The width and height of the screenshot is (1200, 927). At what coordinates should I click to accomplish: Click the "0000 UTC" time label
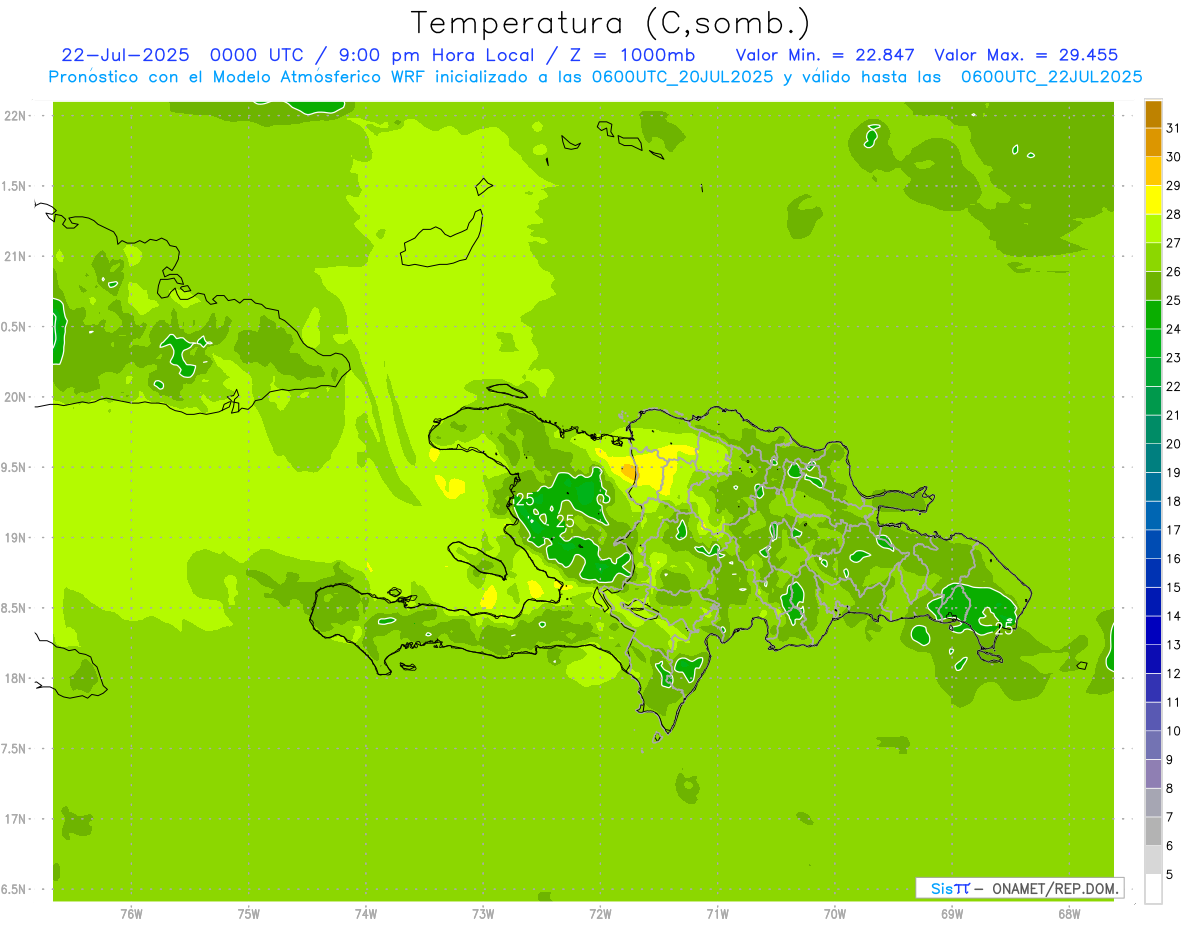[259, 55]
